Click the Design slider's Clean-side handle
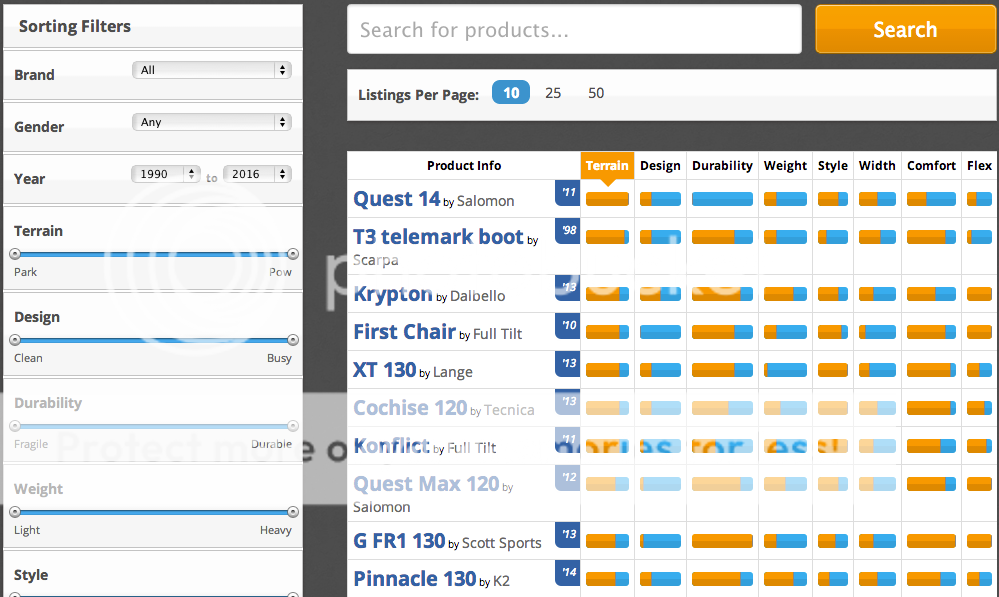Screen dimensions: 999x597 pyautogui.click(x=15, y=340)
